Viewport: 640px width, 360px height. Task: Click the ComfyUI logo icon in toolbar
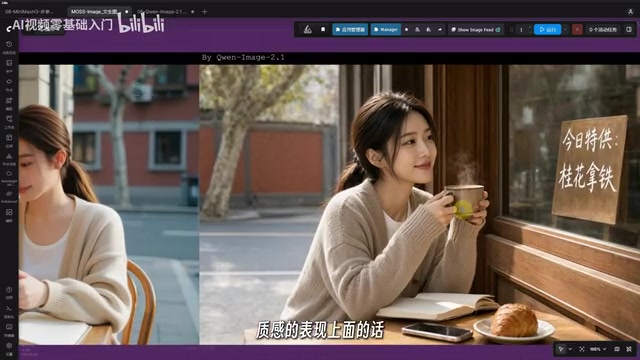308,29
